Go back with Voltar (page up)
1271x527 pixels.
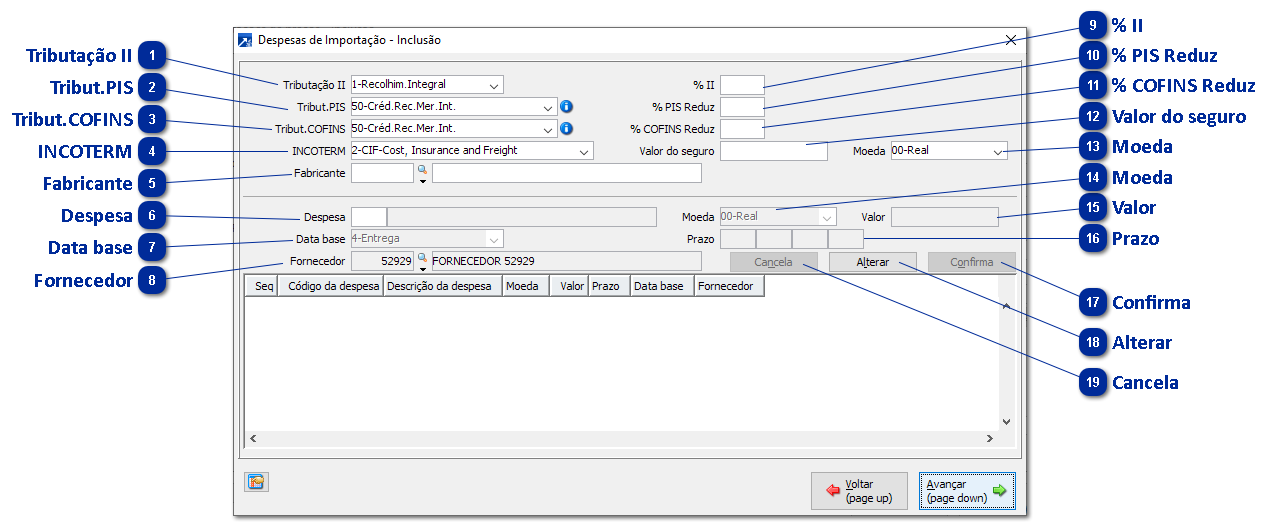(860, 491)
